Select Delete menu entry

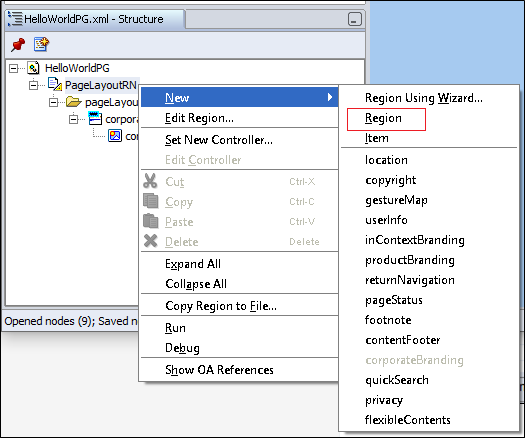coord(239,242)
